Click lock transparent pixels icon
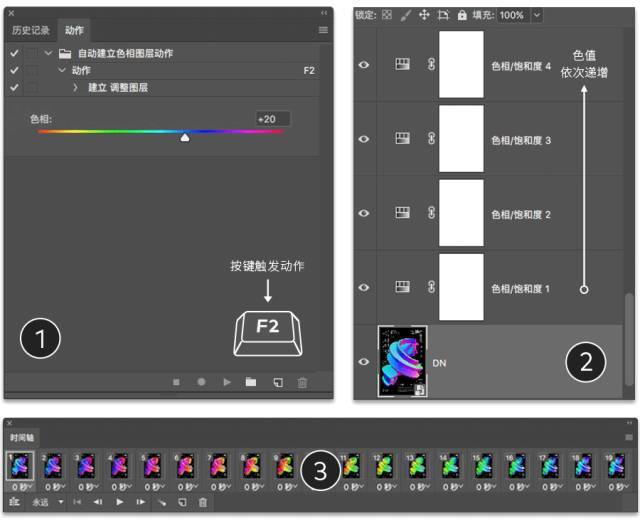This screenshot has width=640, height=523. (387, 15)
